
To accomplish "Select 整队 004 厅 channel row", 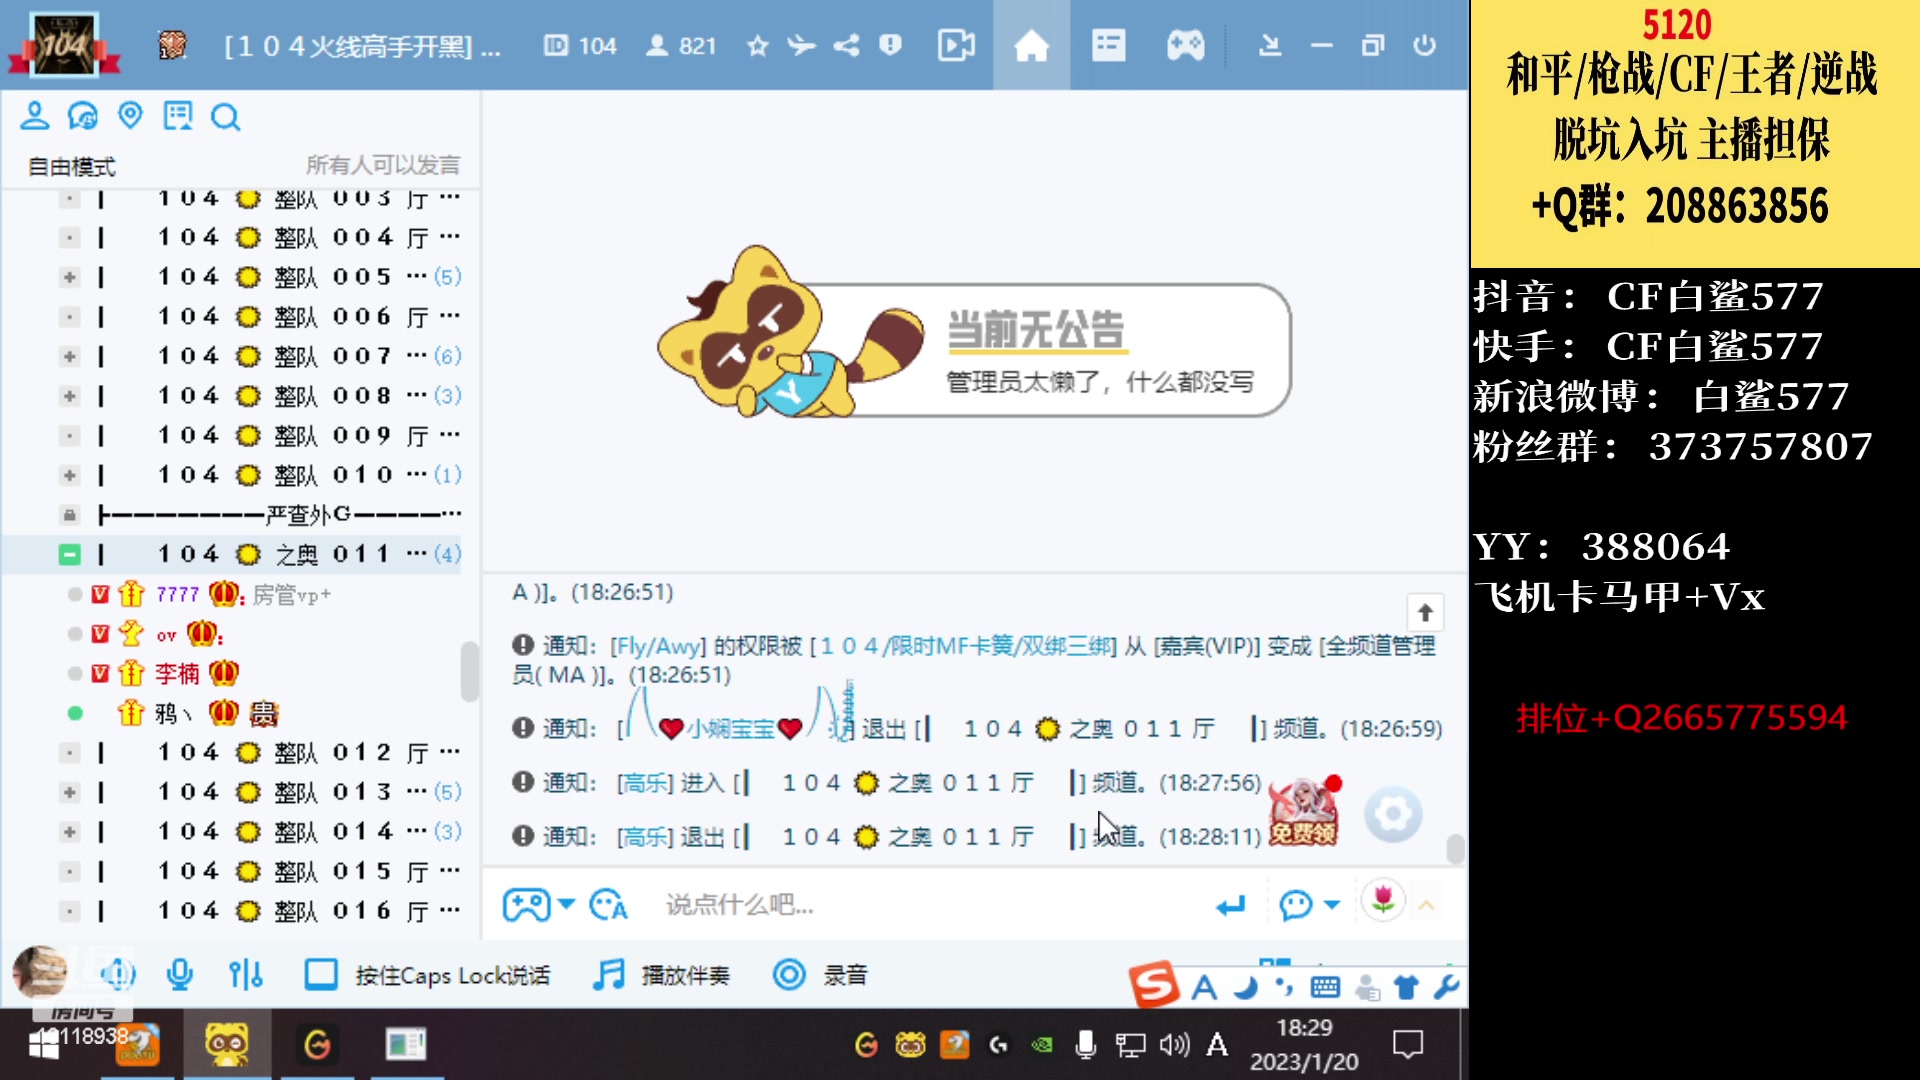I will click(x=238, y=237).
